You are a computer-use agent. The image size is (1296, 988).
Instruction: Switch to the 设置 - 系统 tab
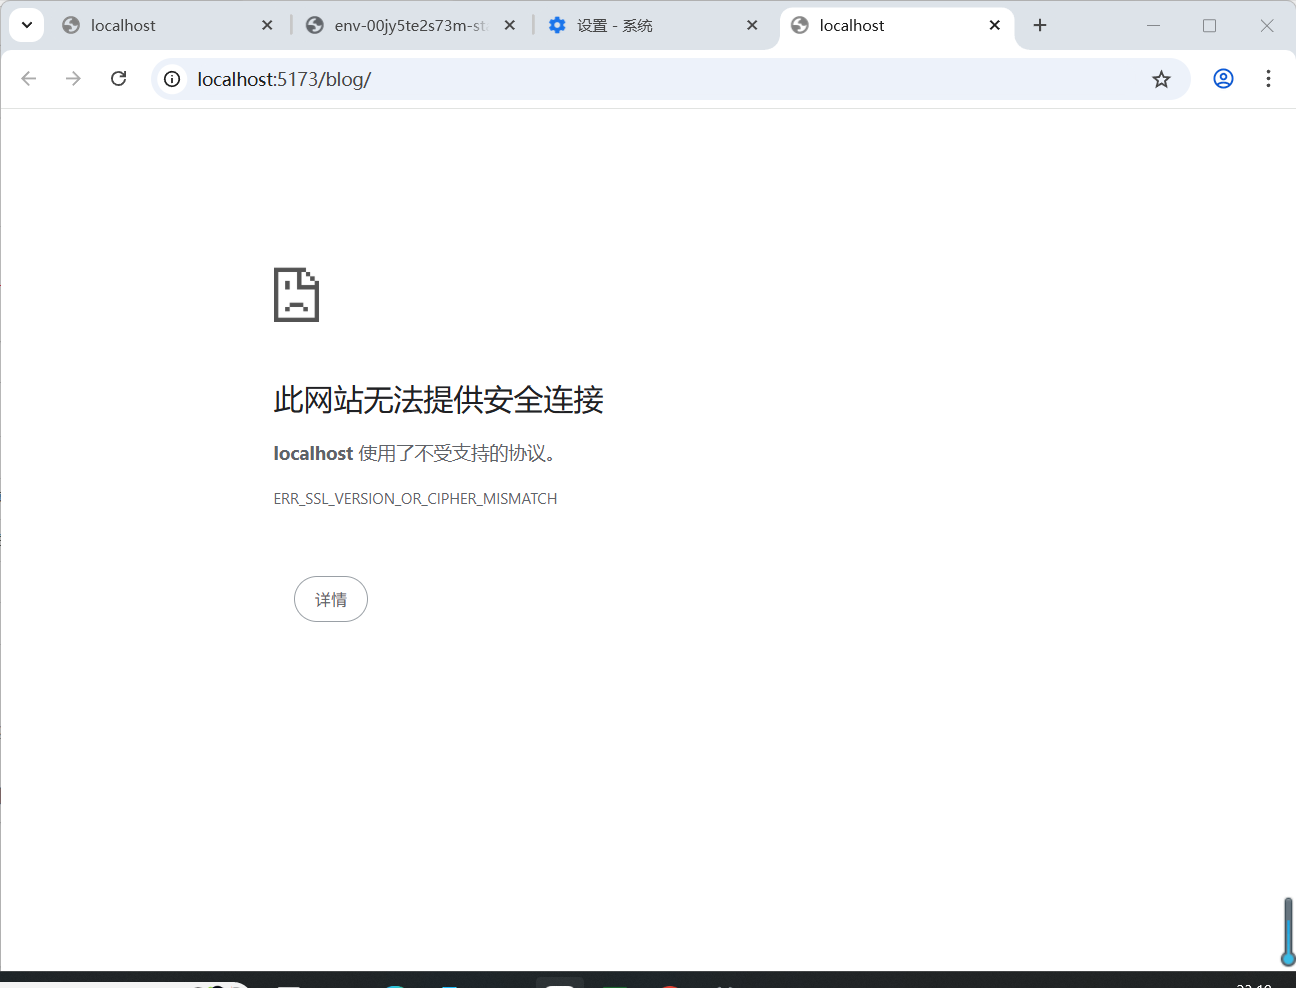pos(640,26)
